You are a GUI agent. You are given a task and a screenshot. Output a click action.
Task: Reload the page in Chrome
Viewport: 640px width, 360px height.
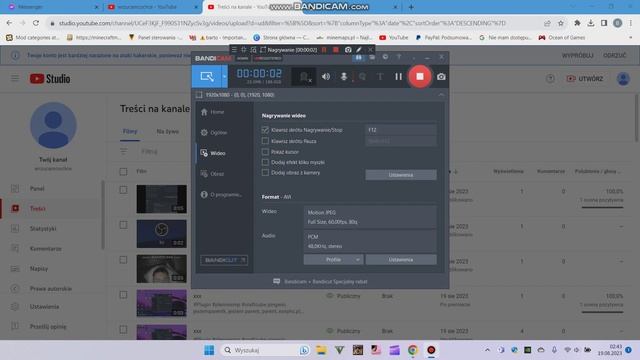(36, 23)
